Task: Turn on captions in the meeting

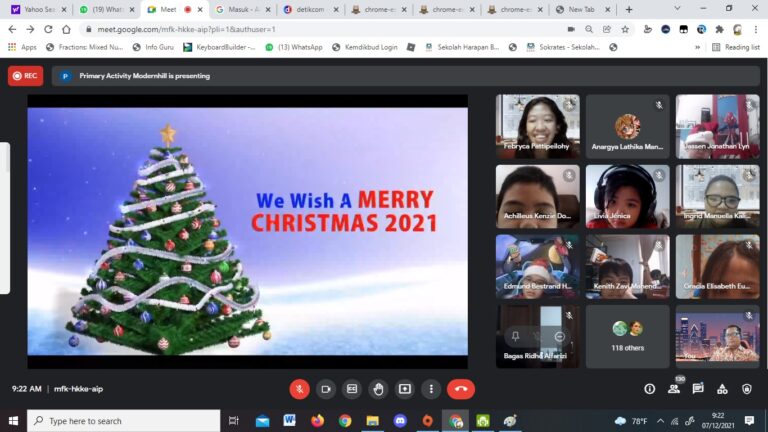Action: click(352, 389)
